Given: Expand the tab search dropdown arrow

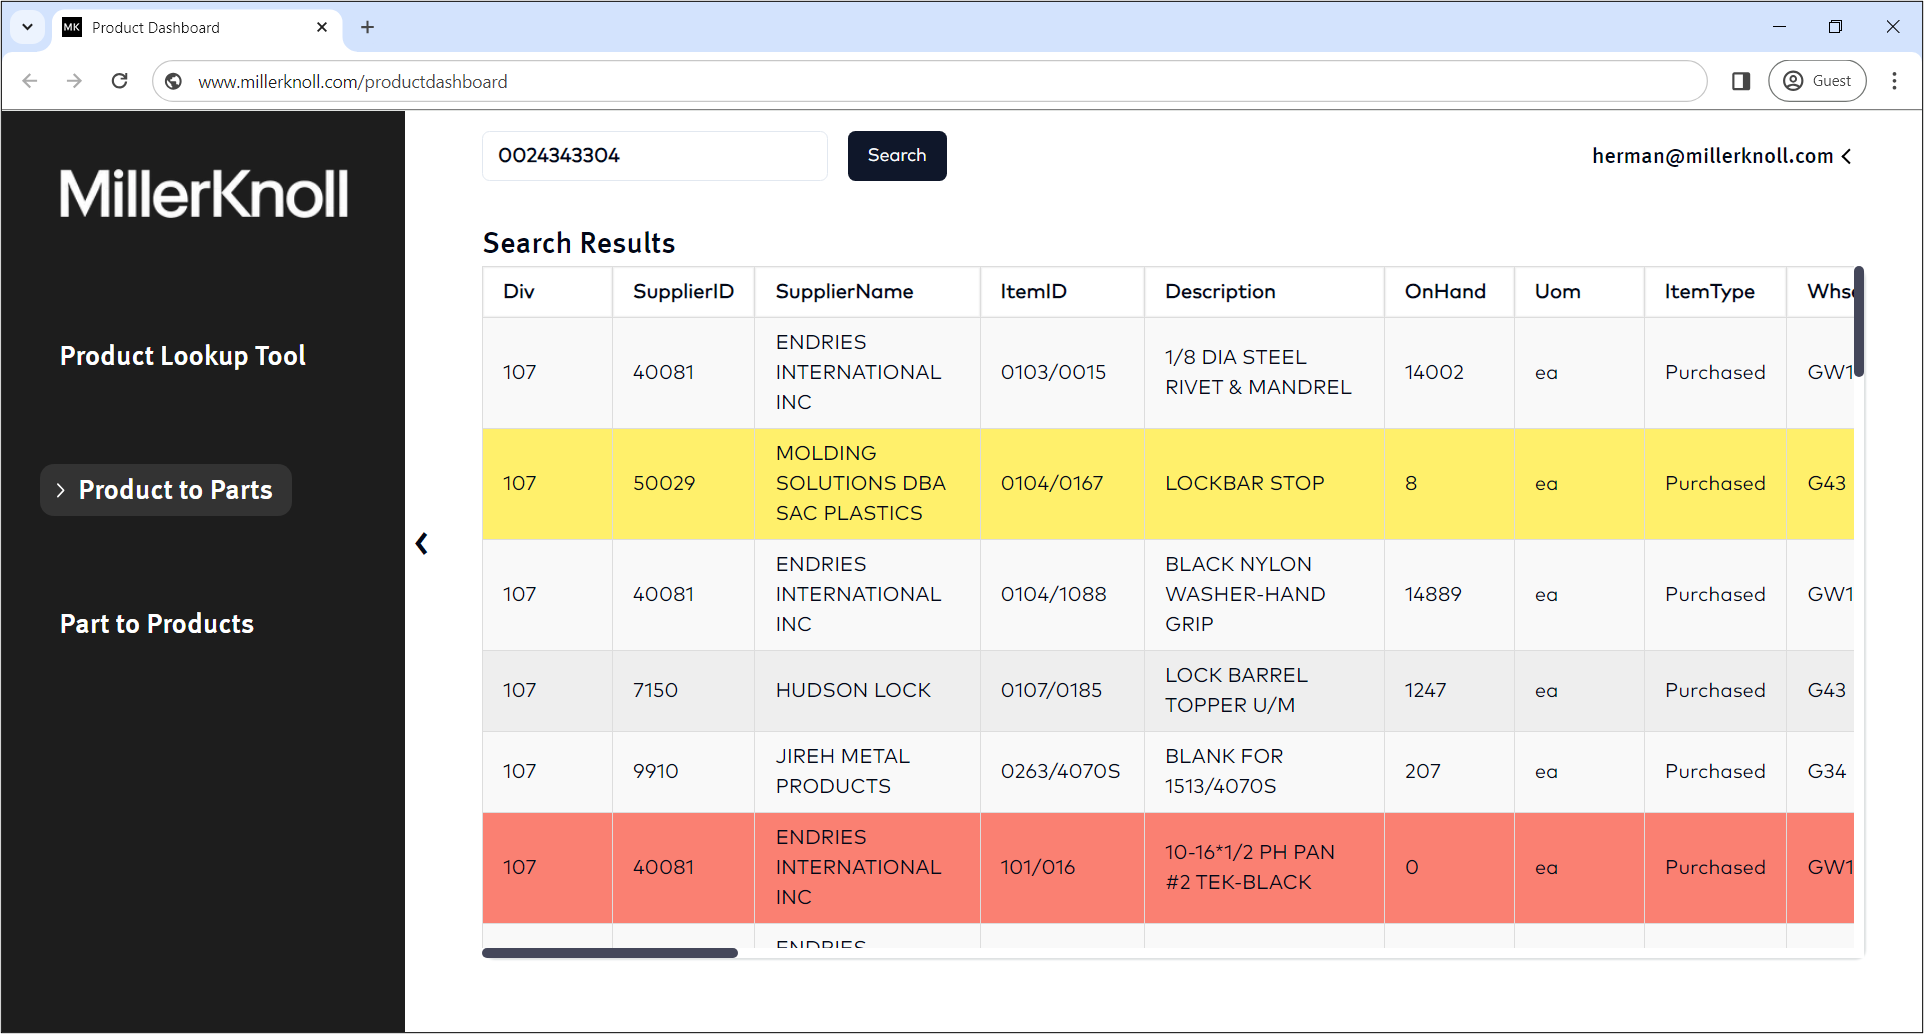Looking at the screenshot, I should [27, 27].
